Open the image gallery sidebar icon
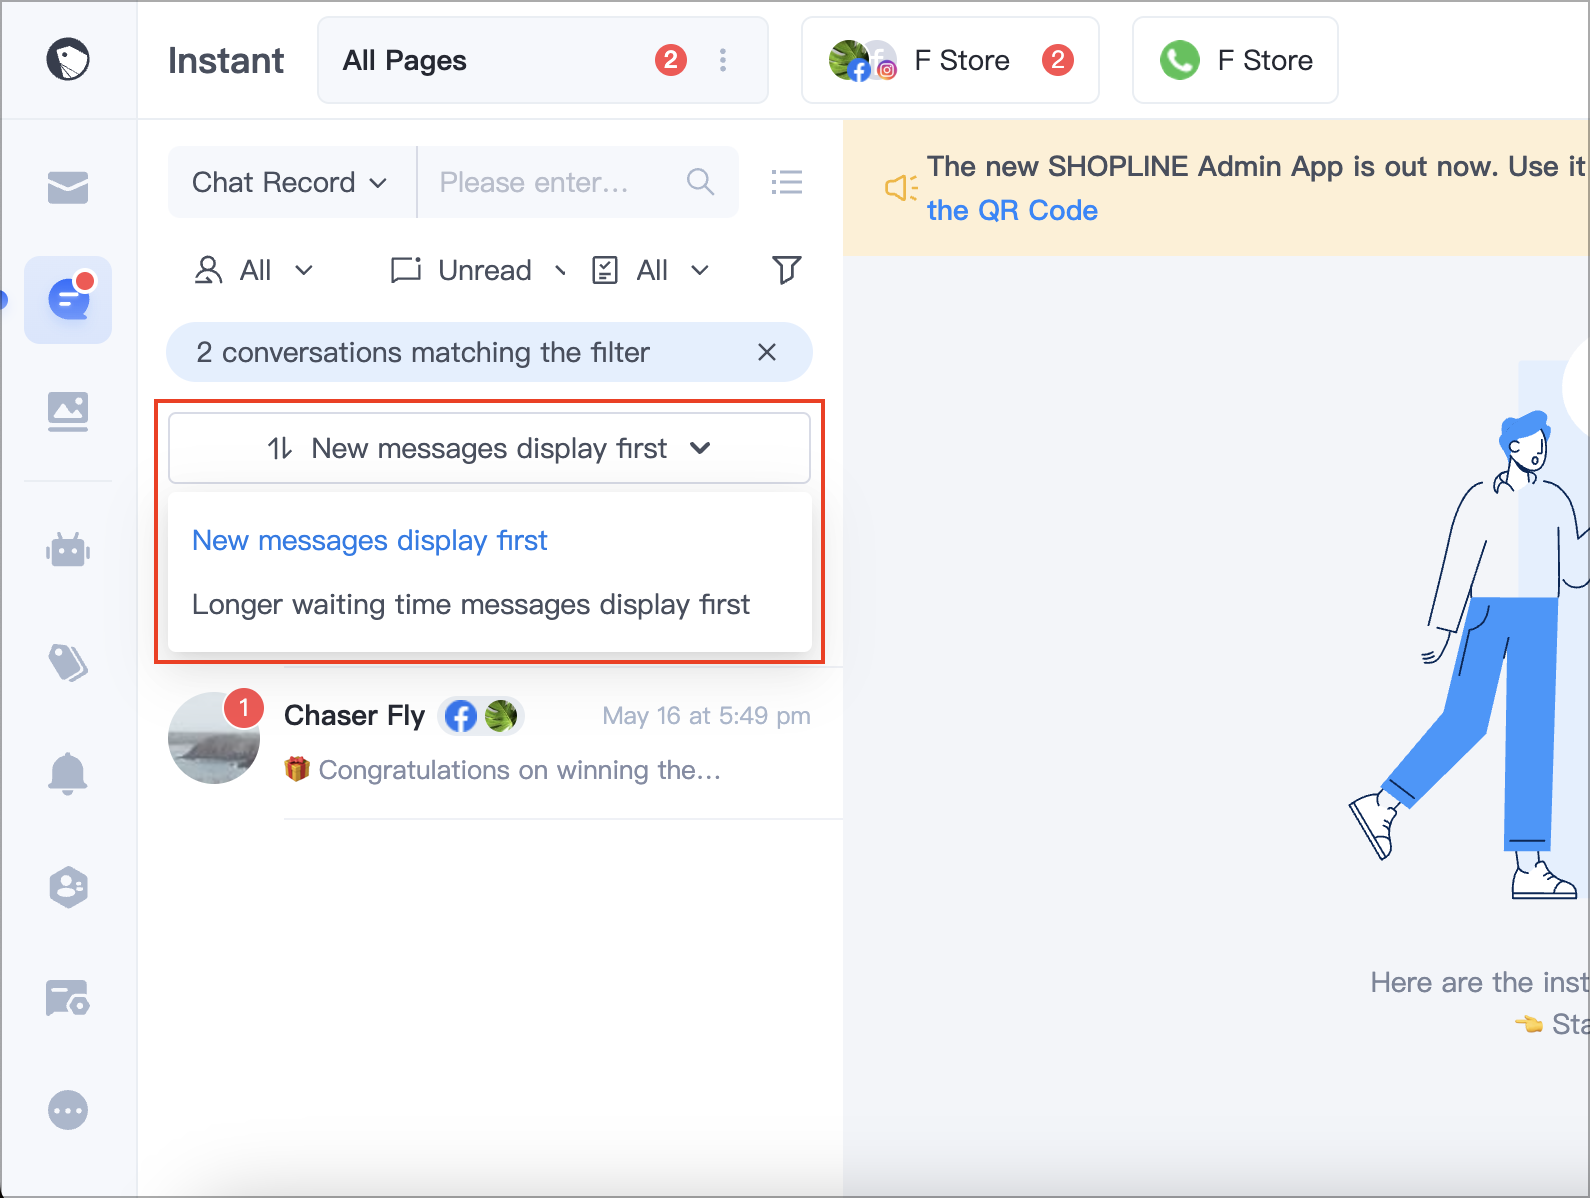Image resolution: width=1590 pixels, height=1198 pixels. click(x=68, y=411)
